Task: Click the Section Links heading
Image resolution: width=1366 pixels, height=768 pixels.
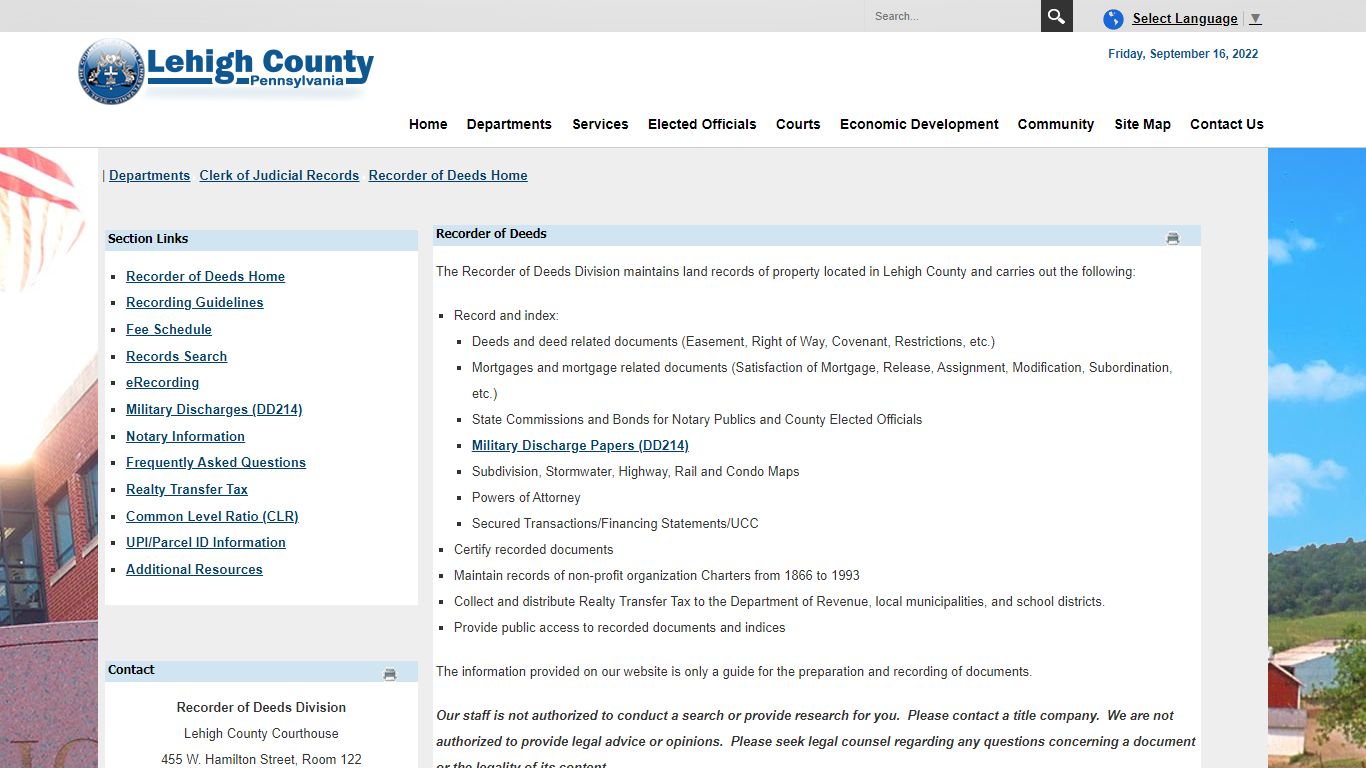Action: point(148,239)
